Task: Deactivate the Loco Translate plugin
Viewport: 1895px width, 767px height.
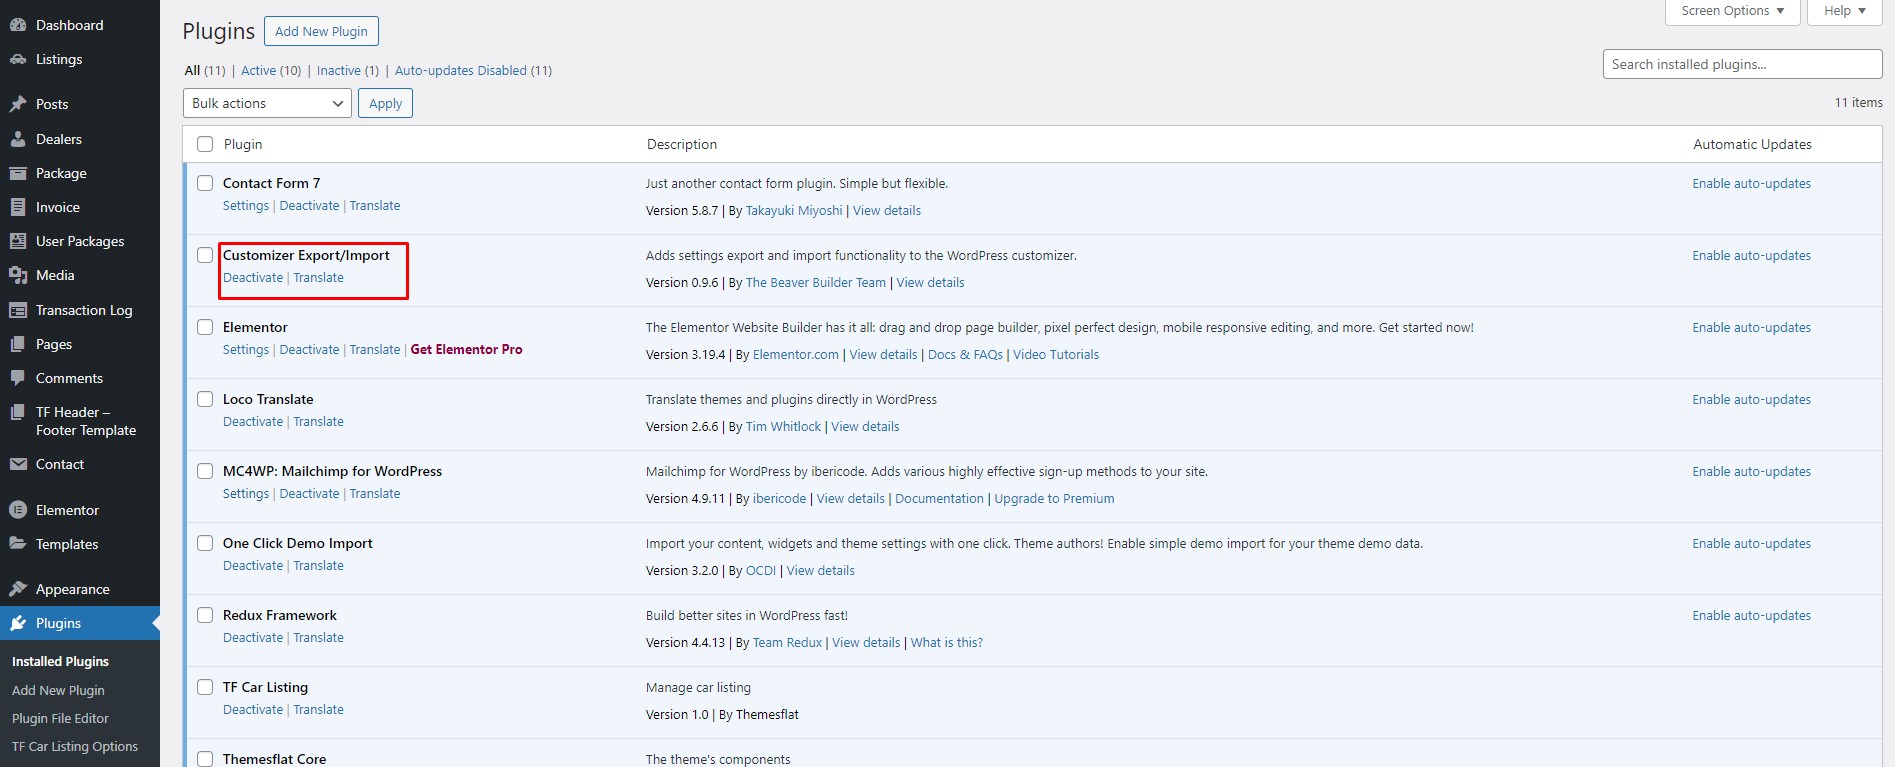Action: point(253,421)
